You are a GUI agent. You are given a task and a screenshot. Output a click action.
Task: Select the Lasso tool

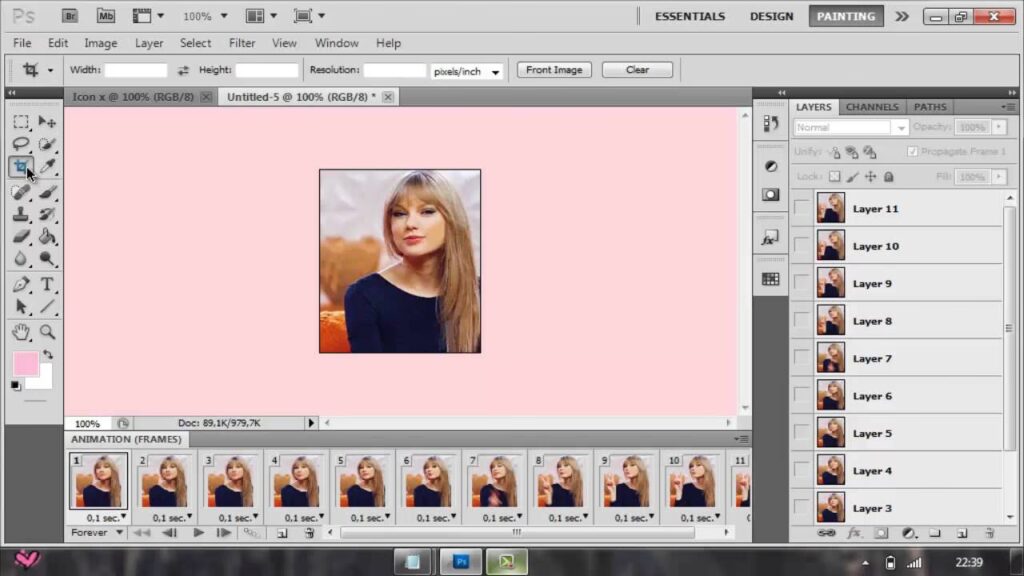[x=20, y=145]
